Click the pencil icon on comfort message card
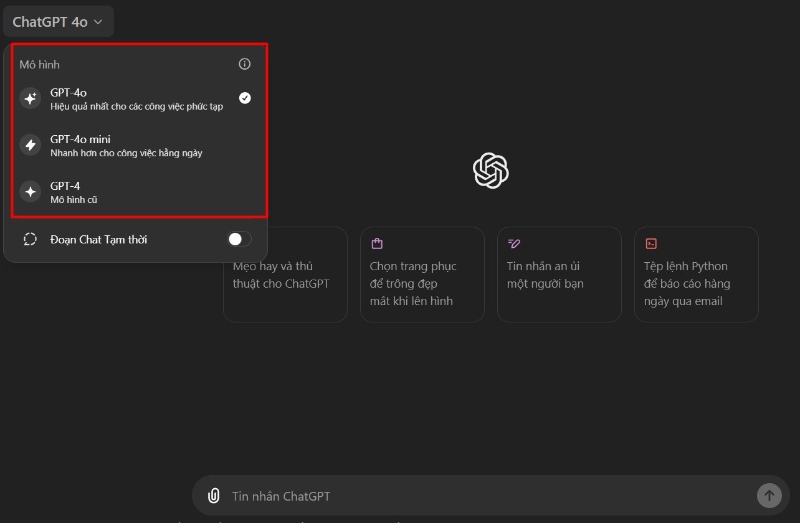 click(x=514, y=243)
